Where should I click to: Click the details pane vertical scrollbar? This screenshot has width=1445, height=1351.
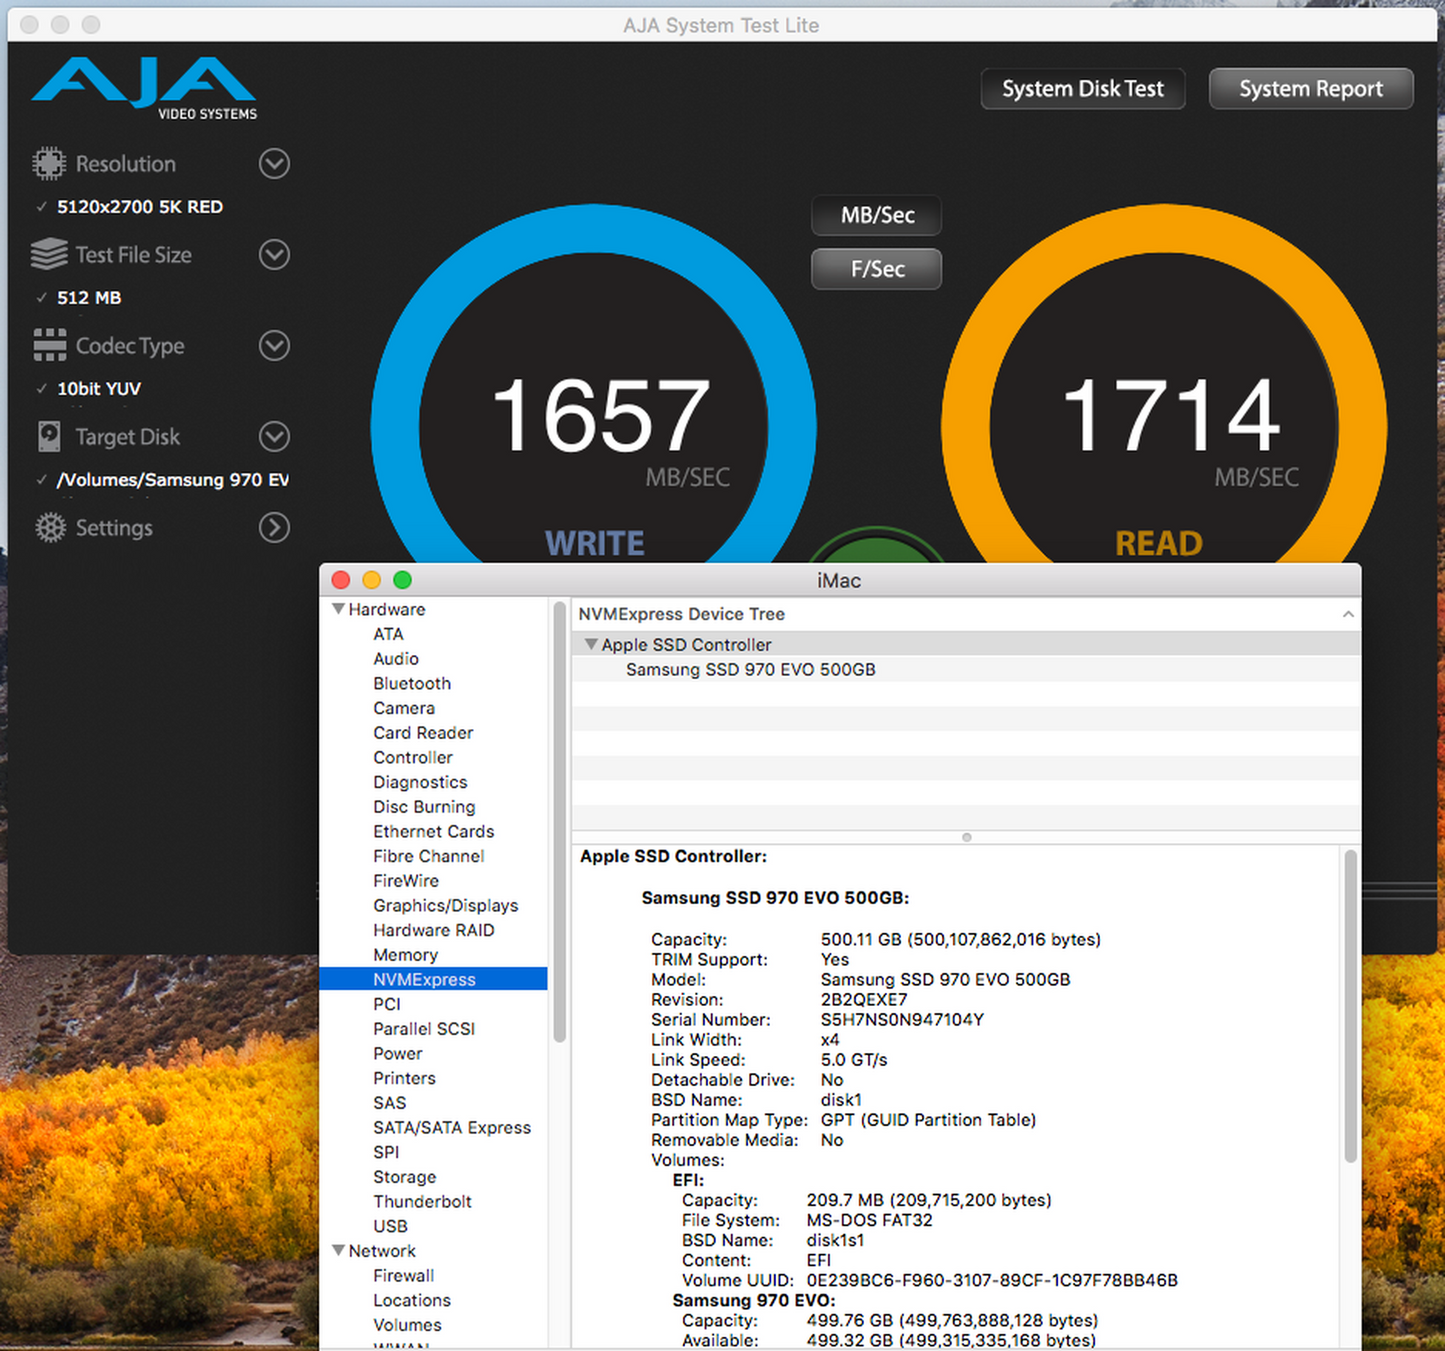tap(1351, 1005)
